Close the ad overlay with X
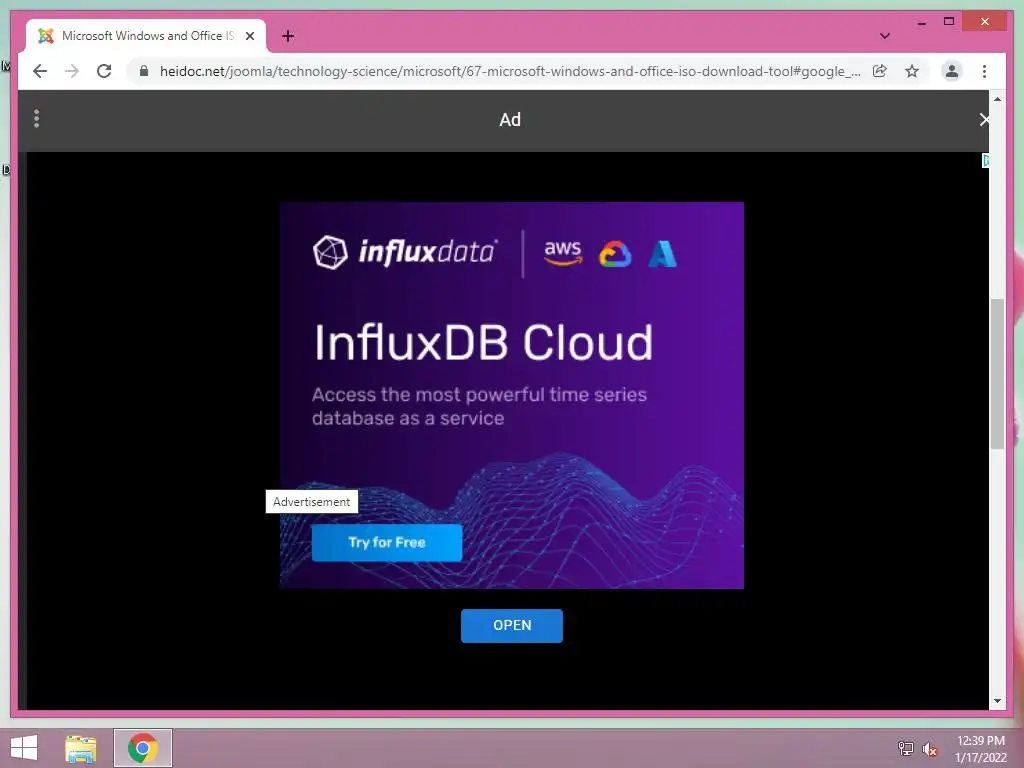Image resolution: width=1024 pixels, height=768 pixels. (x=984, y=120)
